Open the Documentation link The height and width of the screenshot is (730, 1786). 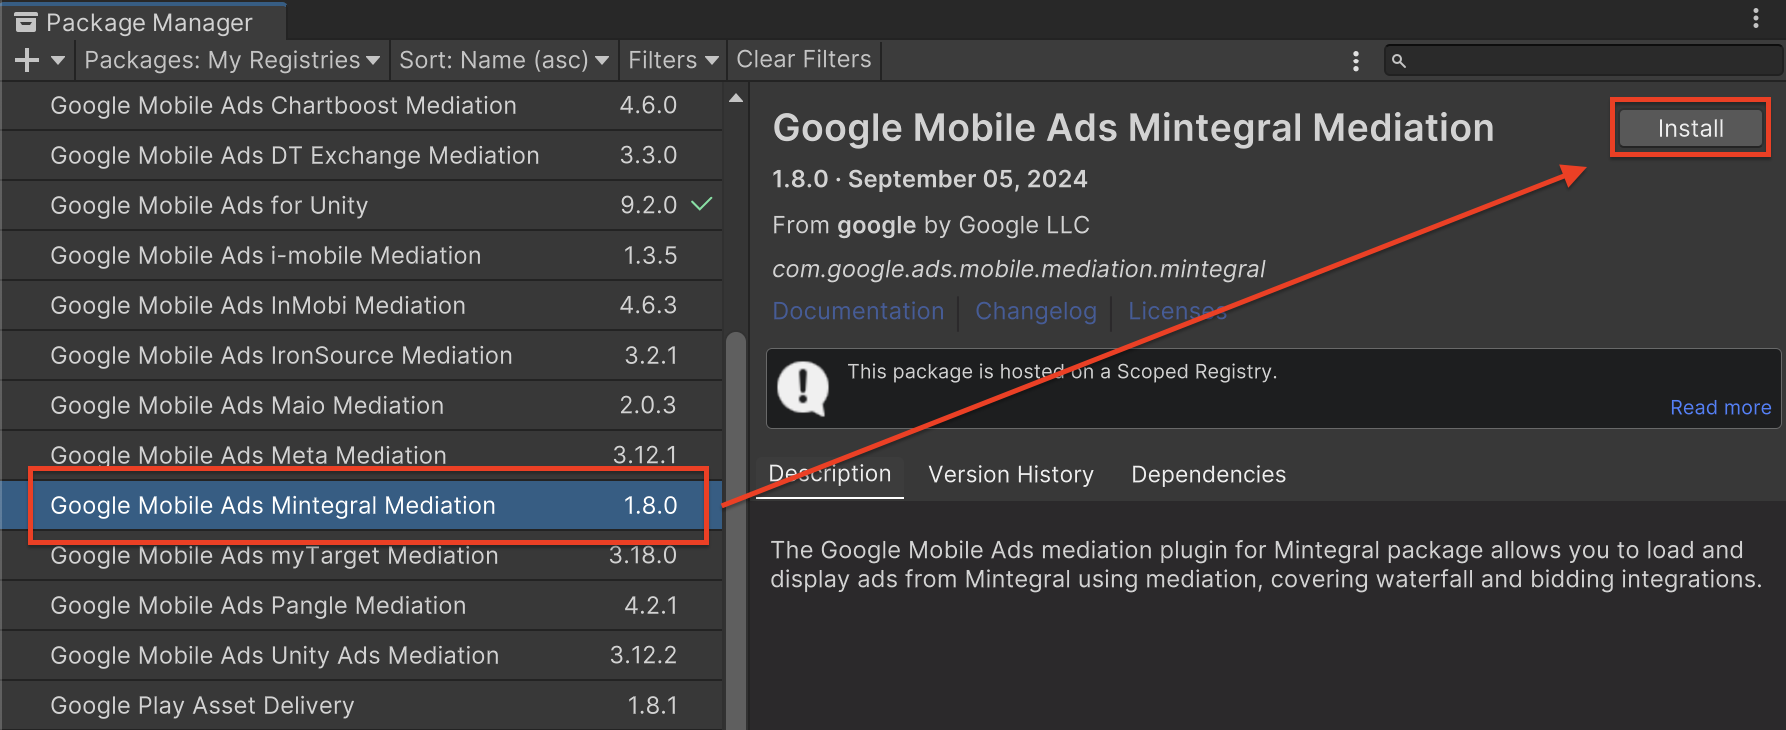coord(858,312)
